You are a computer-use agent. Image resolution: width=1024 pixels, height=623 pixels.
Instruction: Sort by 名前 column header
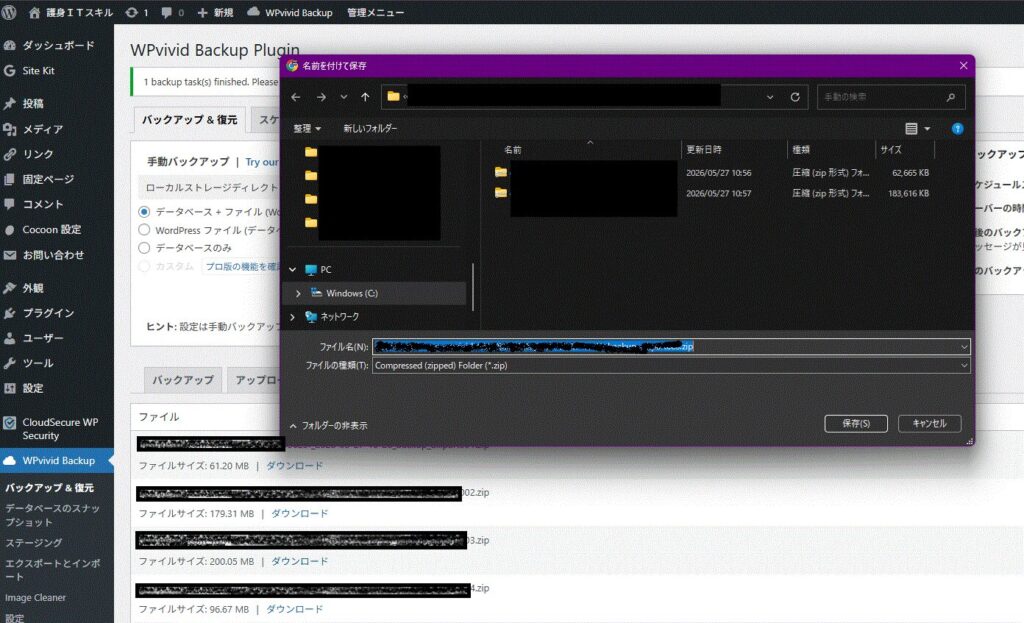point(513,150)
